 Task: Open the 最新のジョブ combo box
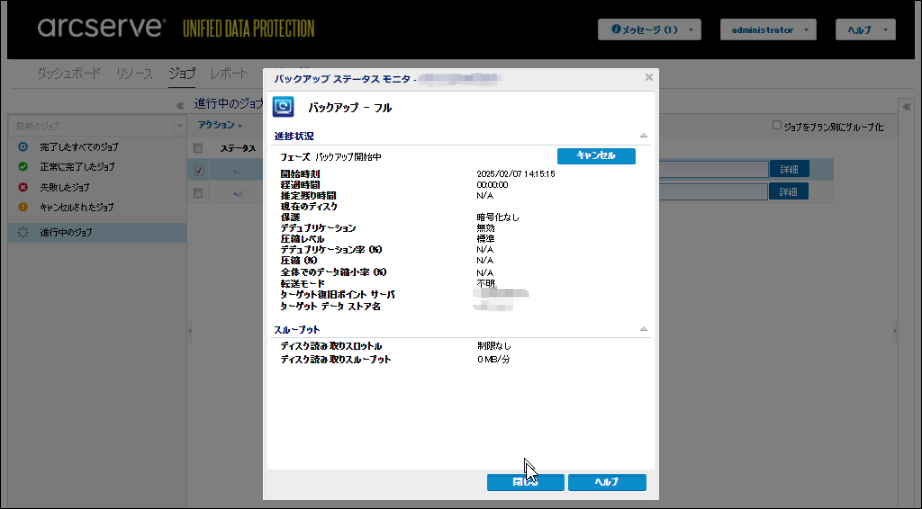98,126
